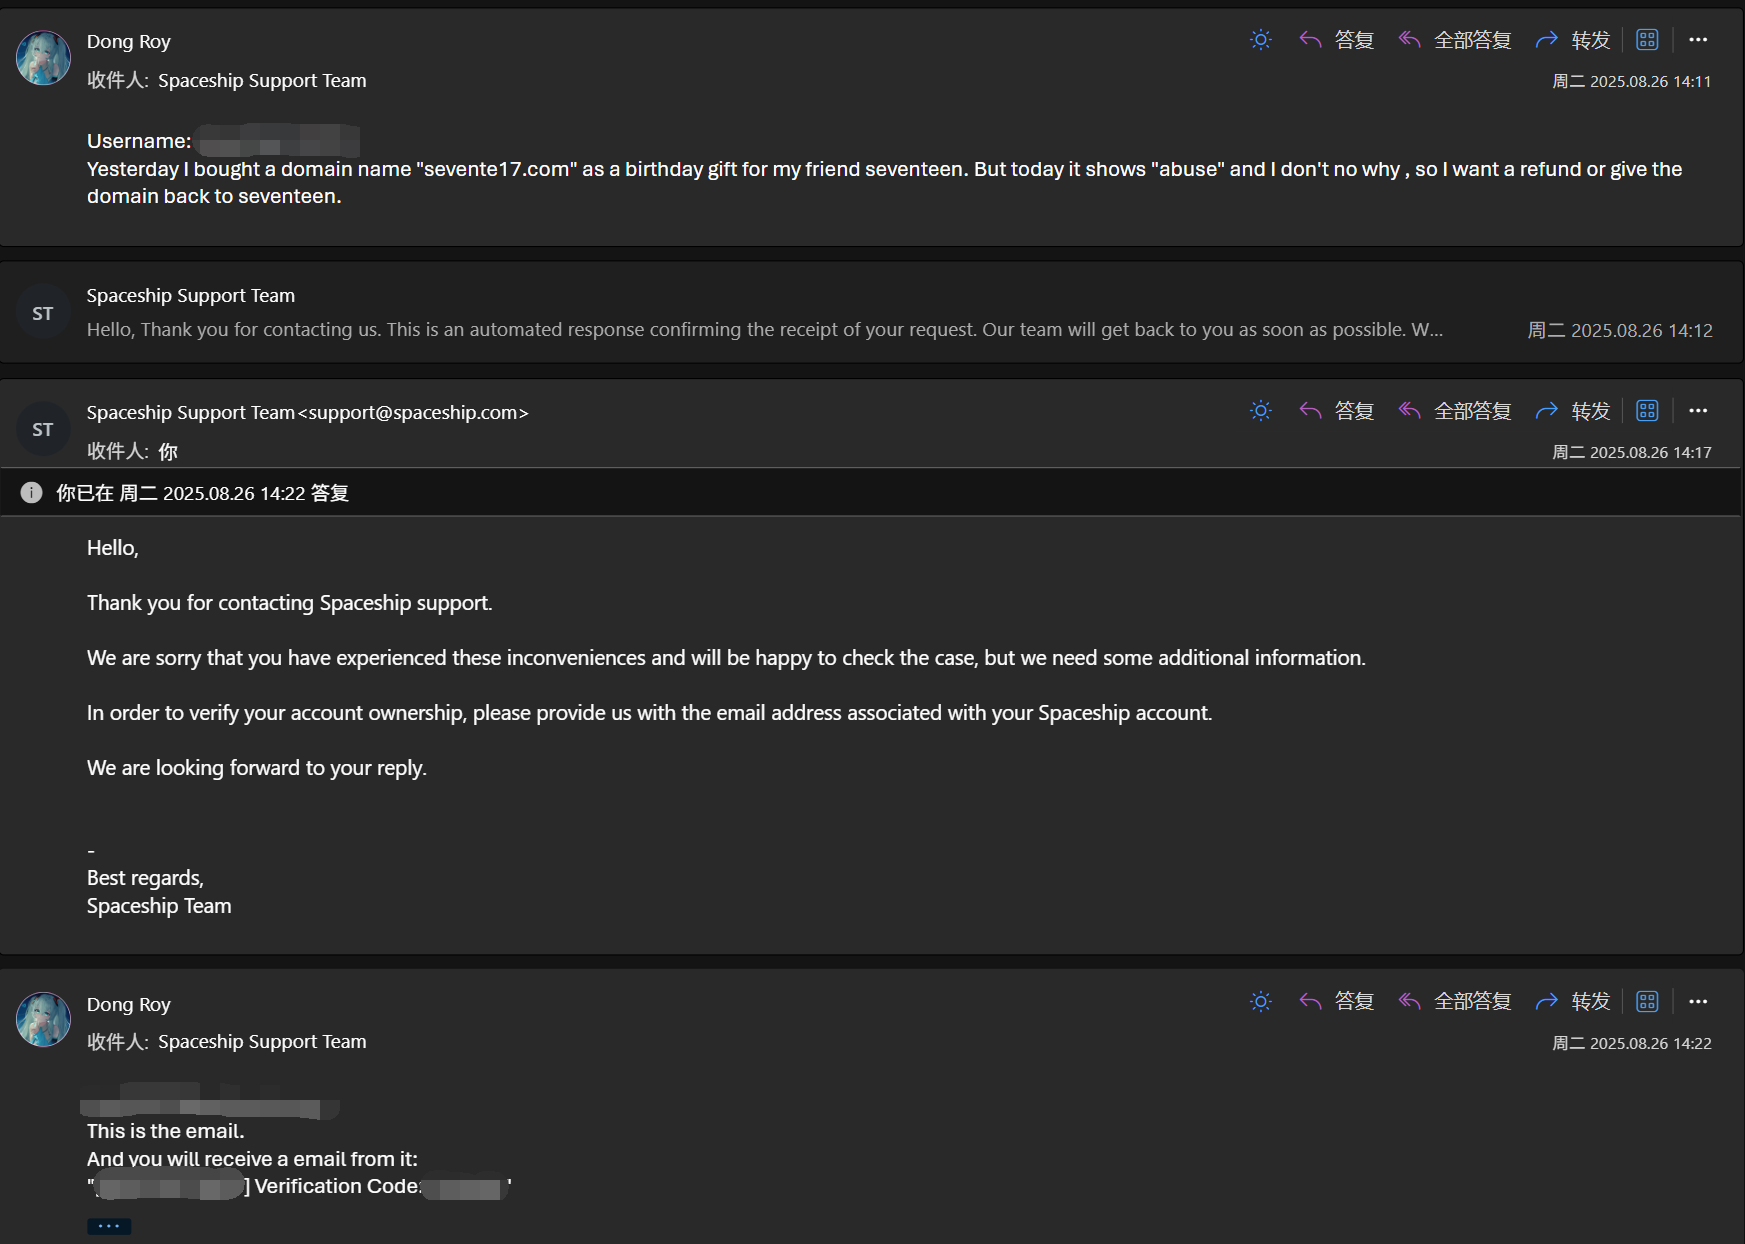The width and height of the screenshot is (1745, 1244).
Task: Open more actions menu on 14:17 email
Action: pyautogui.click(x=1698, y=411)
